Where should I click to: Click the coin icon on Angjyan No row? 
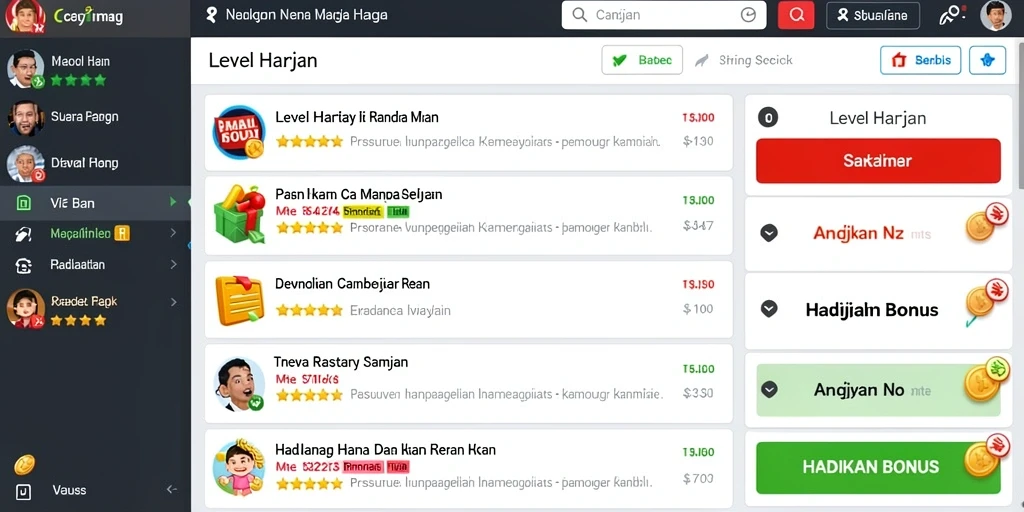pyautogui.click(x=986, y=379)
